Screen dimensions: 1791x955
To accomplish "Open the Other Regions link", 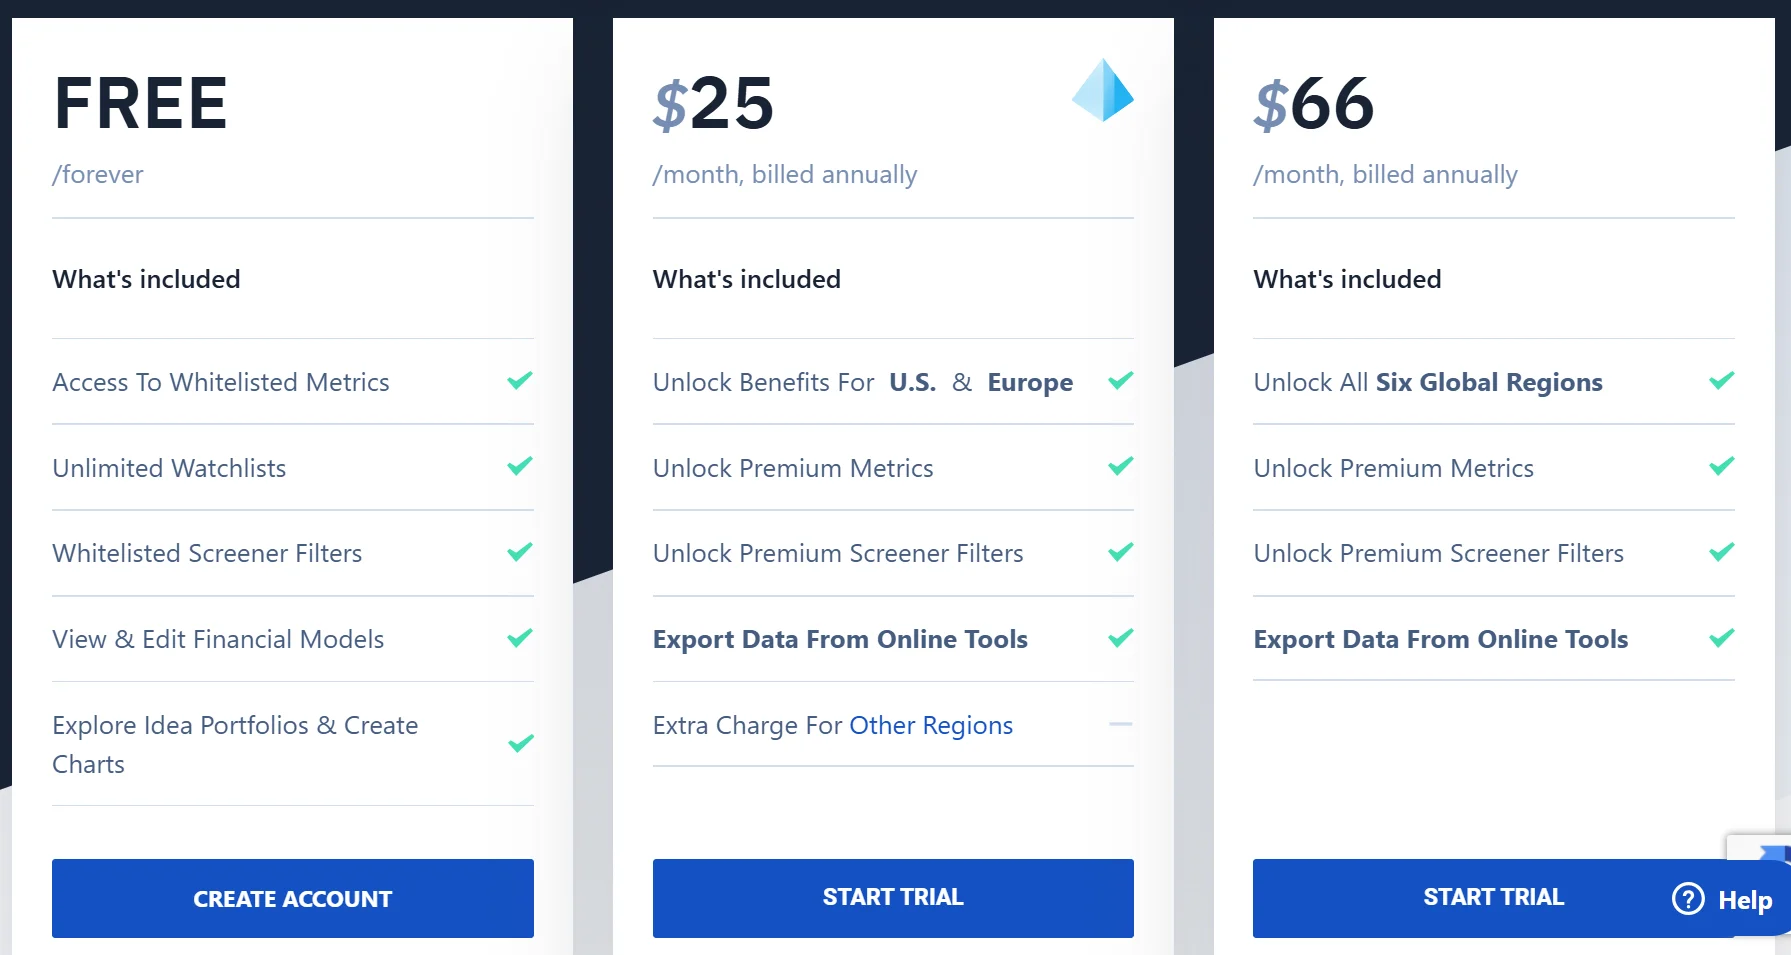I will tap(930, 725).
